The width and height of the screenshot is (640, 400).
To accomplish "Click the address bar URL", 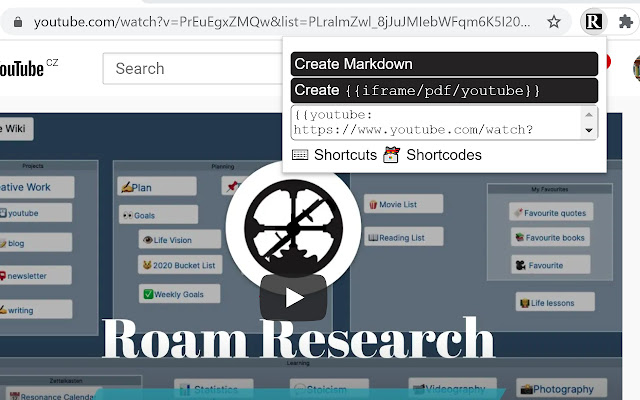I will click(282, 22).
